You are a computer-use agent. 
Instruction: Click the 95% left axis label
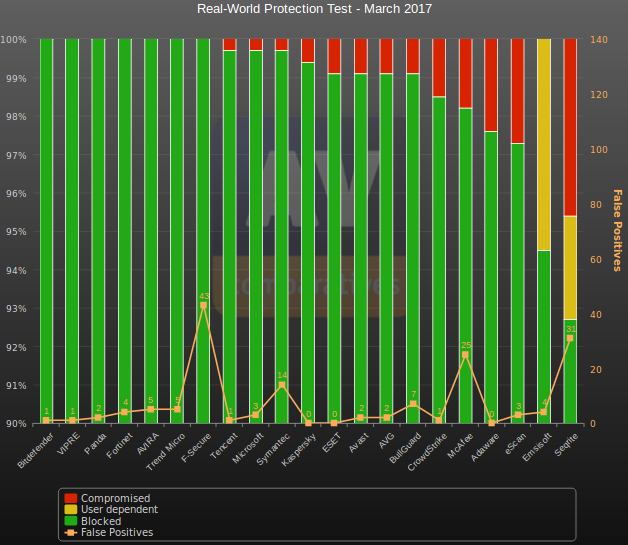16,232
